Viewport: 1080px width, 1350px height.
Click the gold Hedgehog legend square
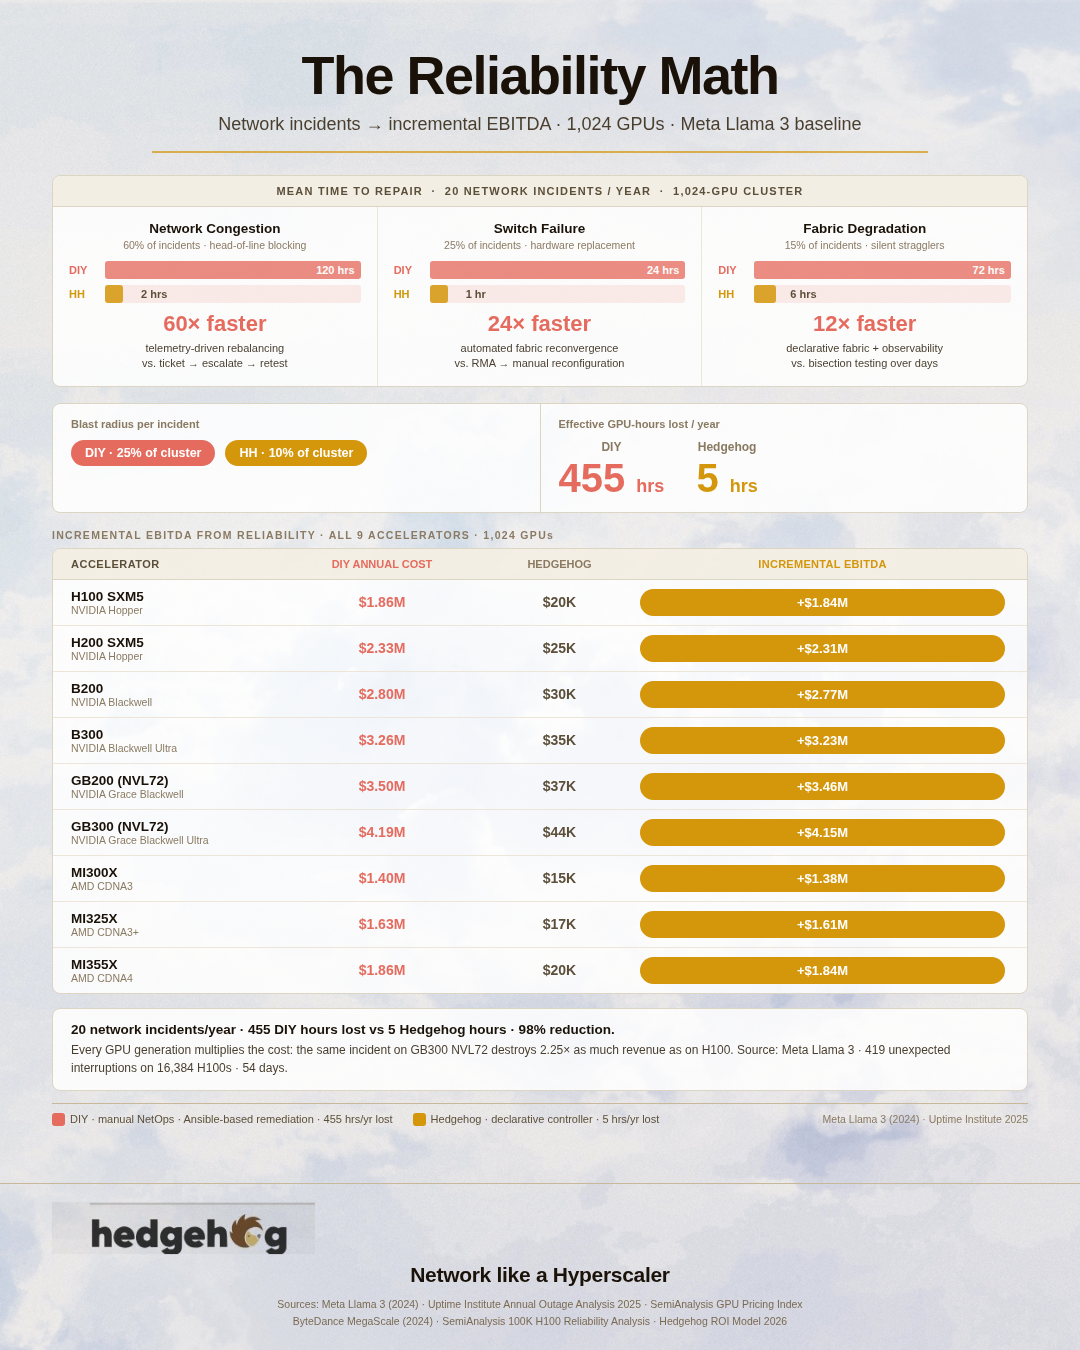[x=419, y=1120]
